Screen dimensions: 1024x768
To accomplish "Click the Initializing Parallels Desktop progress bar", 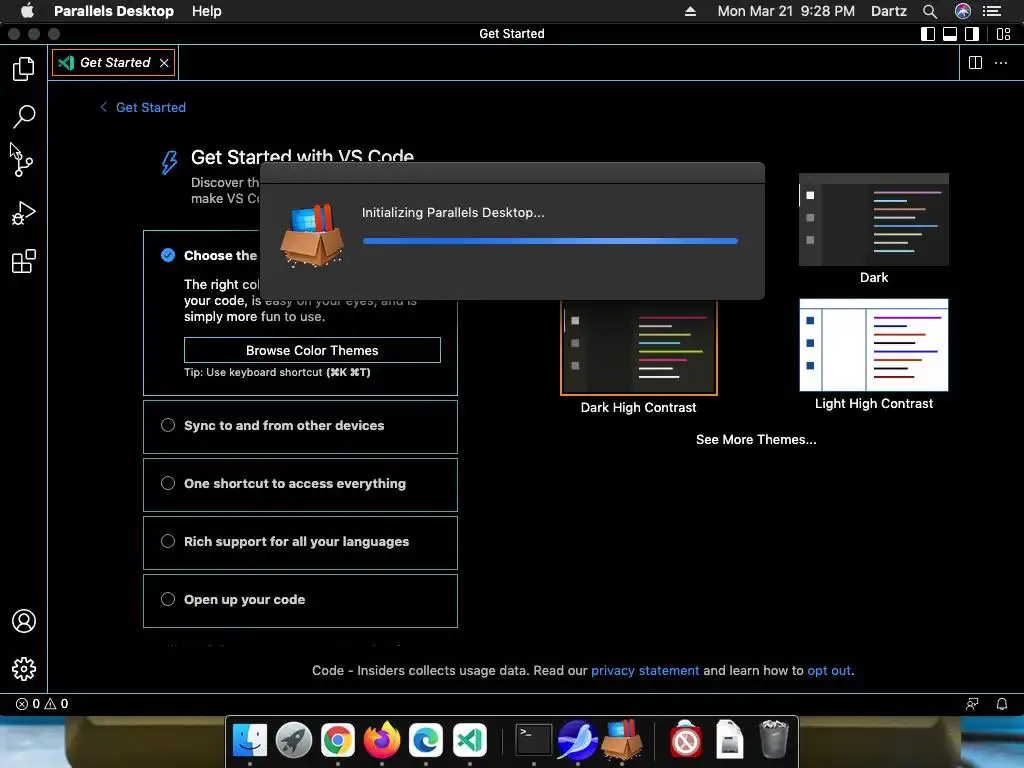I will coord(550,241).
